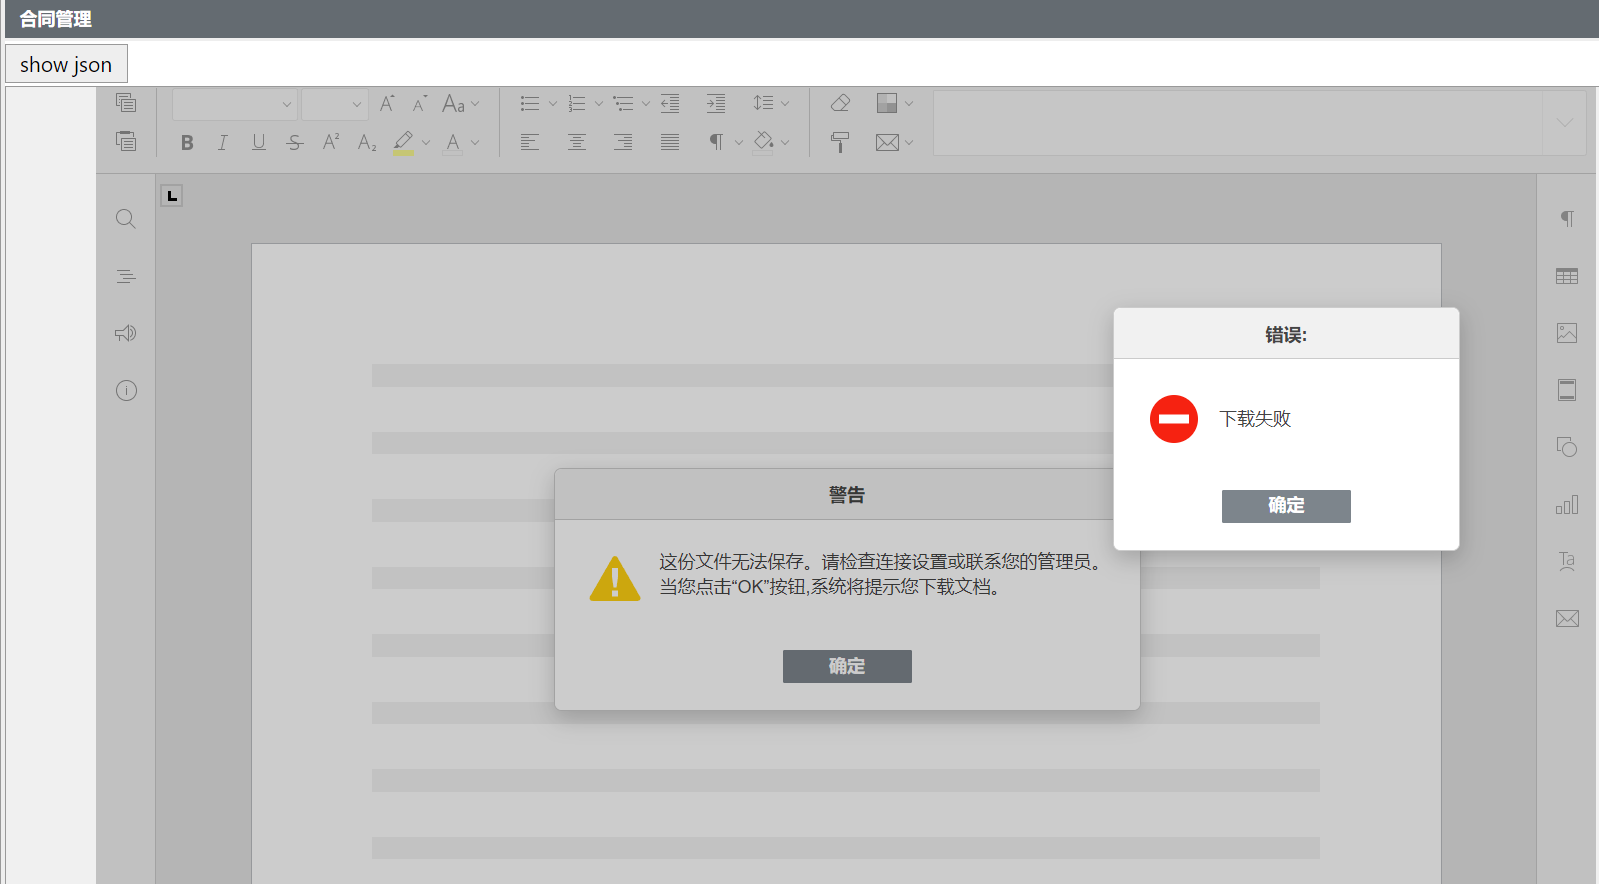1599x884 pixels.
Task: Align paragraph text left
Action: [530, 142]
